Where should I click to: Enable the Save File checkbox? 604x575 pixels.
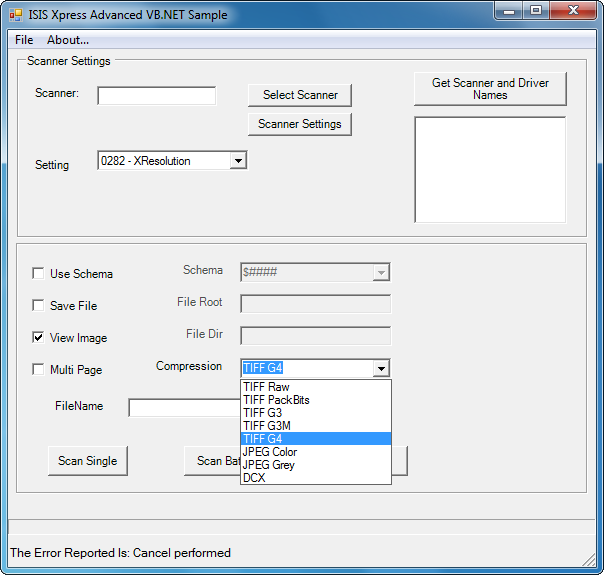click(x=38, y=305)
